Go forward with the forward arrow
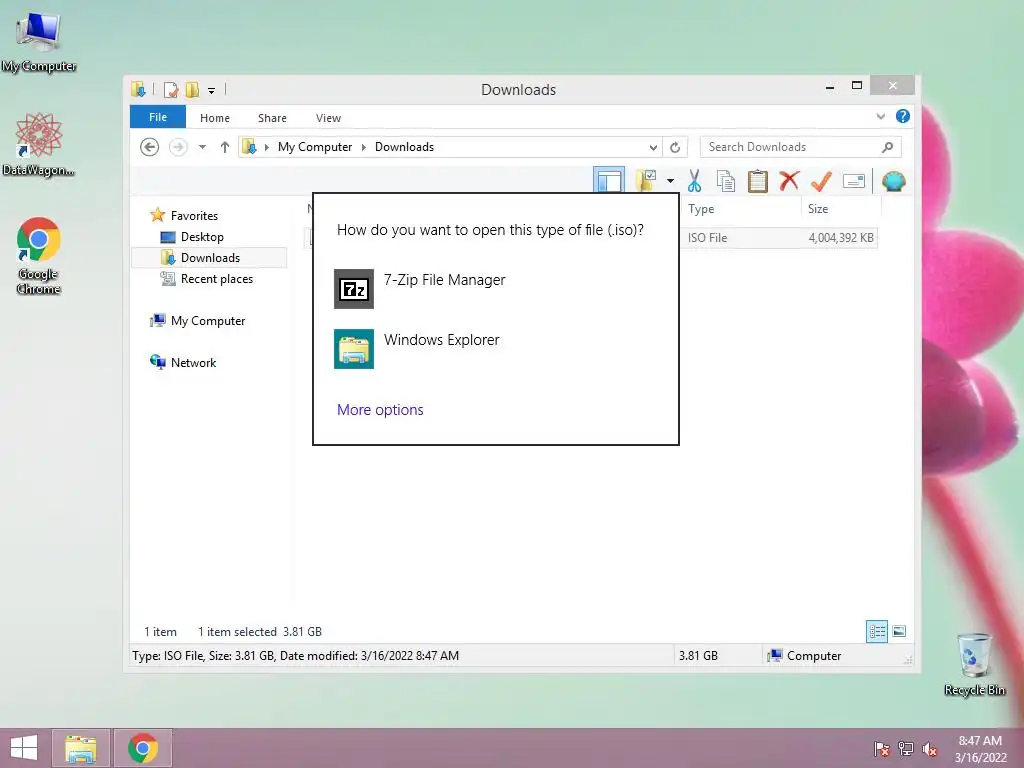 pyautogui.click(x=178, y=147)
